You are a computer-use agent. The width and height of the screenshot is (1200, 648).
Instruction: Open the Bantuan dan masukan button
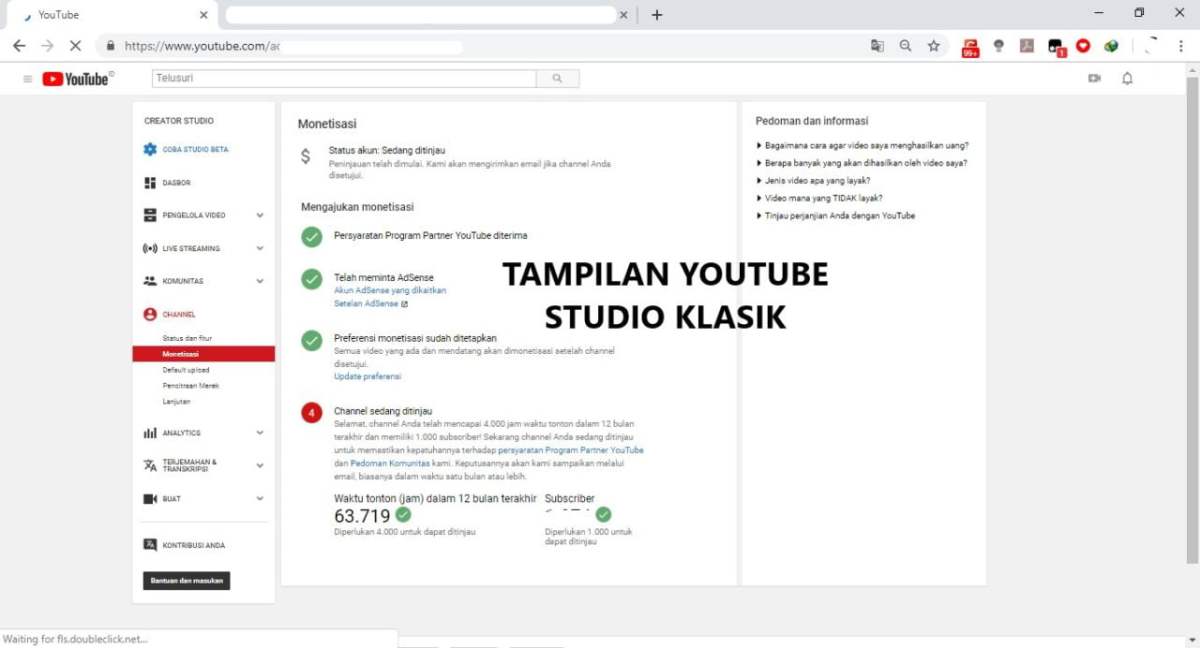[x=186, y=580]
